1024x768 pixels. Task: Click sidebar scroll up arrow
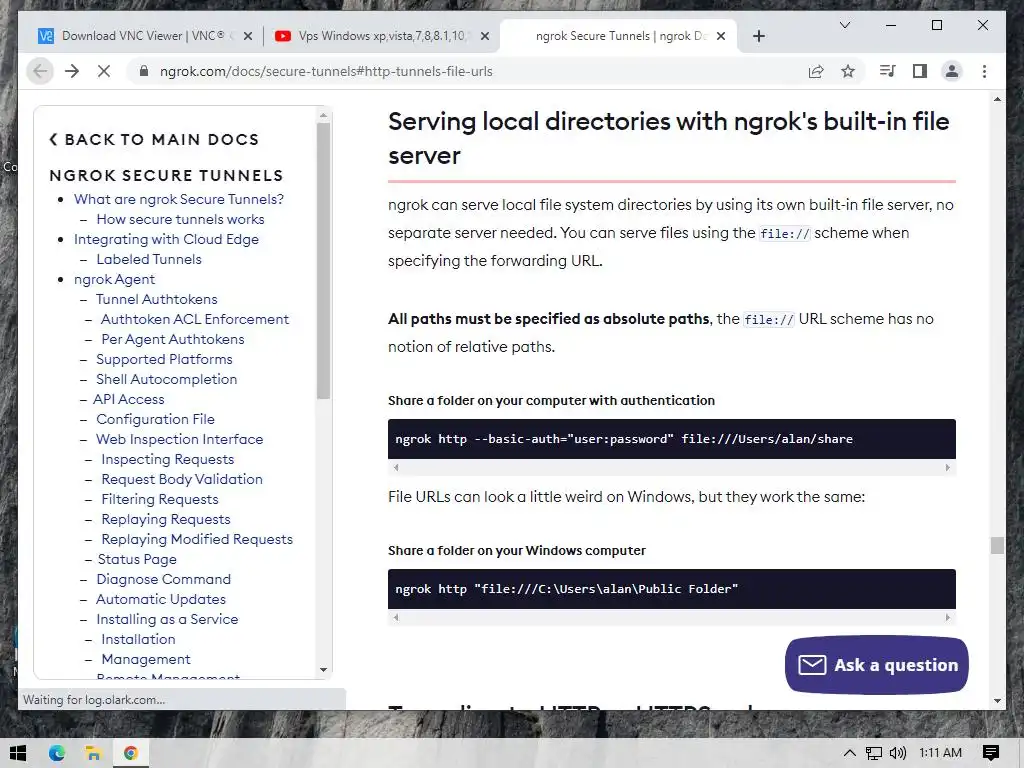[323, 115]
